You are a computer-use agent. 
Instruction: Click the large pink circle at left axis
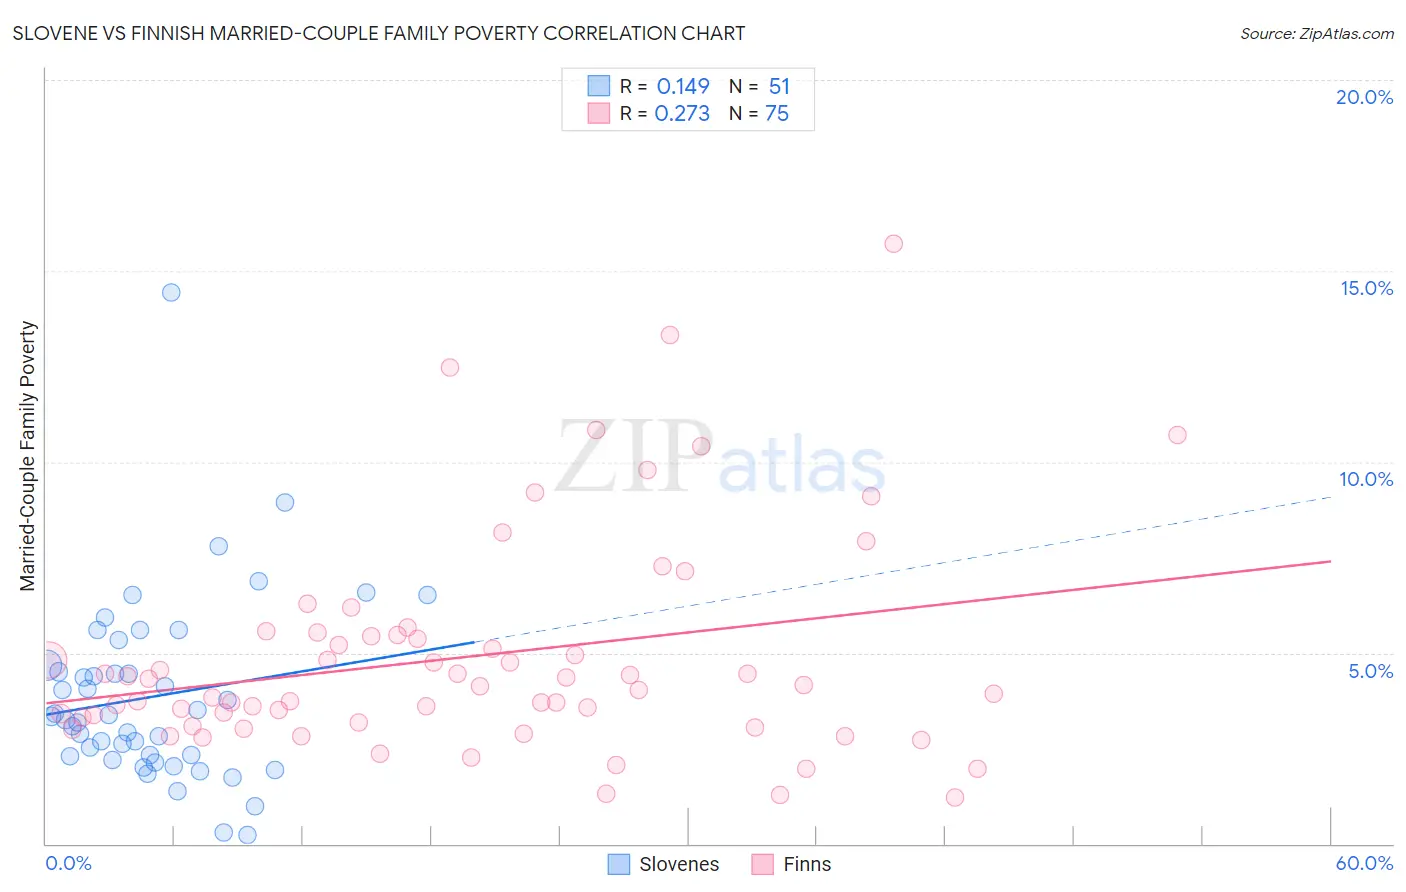click(45, 662)
